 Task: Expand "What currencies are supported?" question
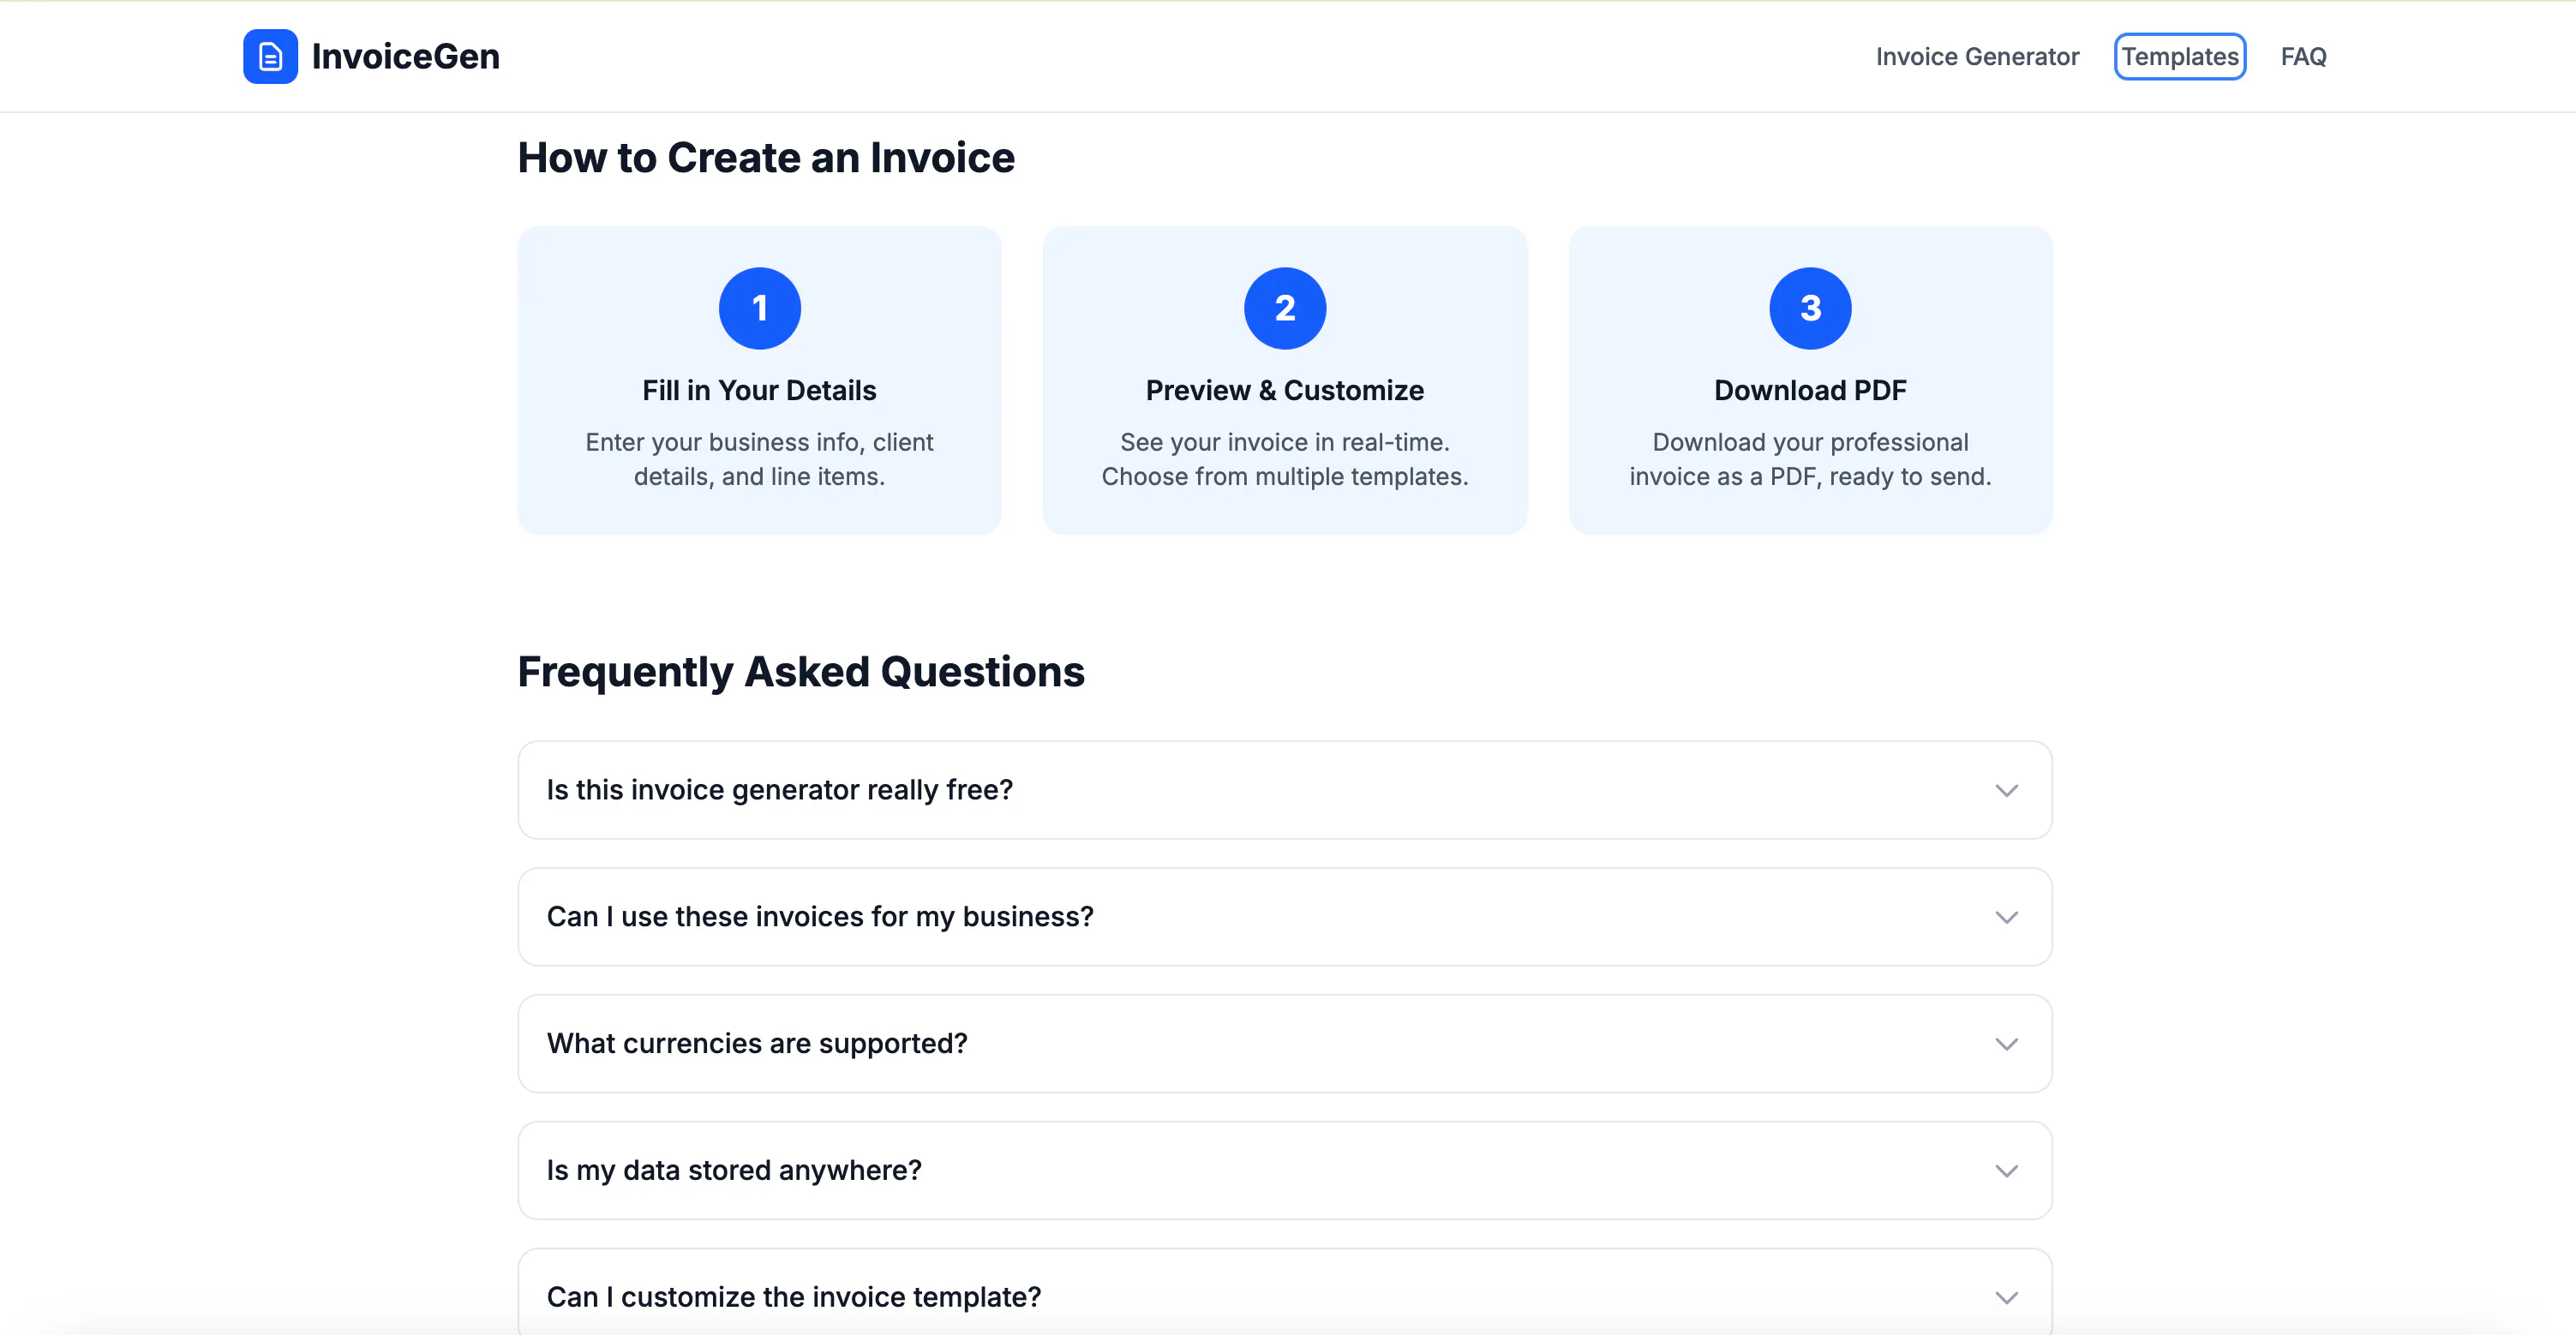(x=1285, y=1044)
